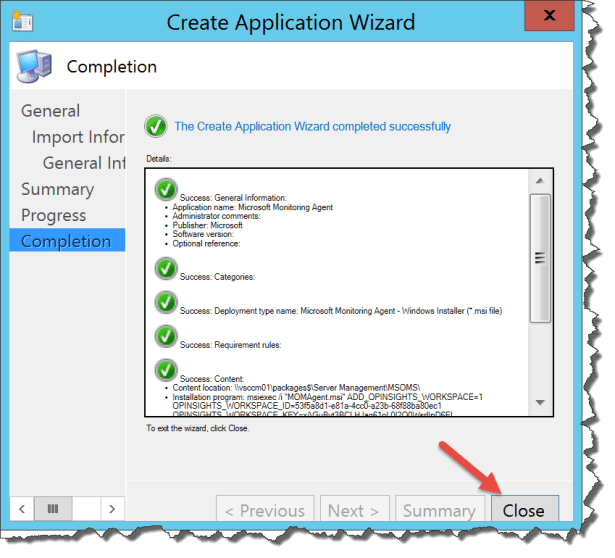
Task: Select the General step in sidebar
Action: point(51,111)
